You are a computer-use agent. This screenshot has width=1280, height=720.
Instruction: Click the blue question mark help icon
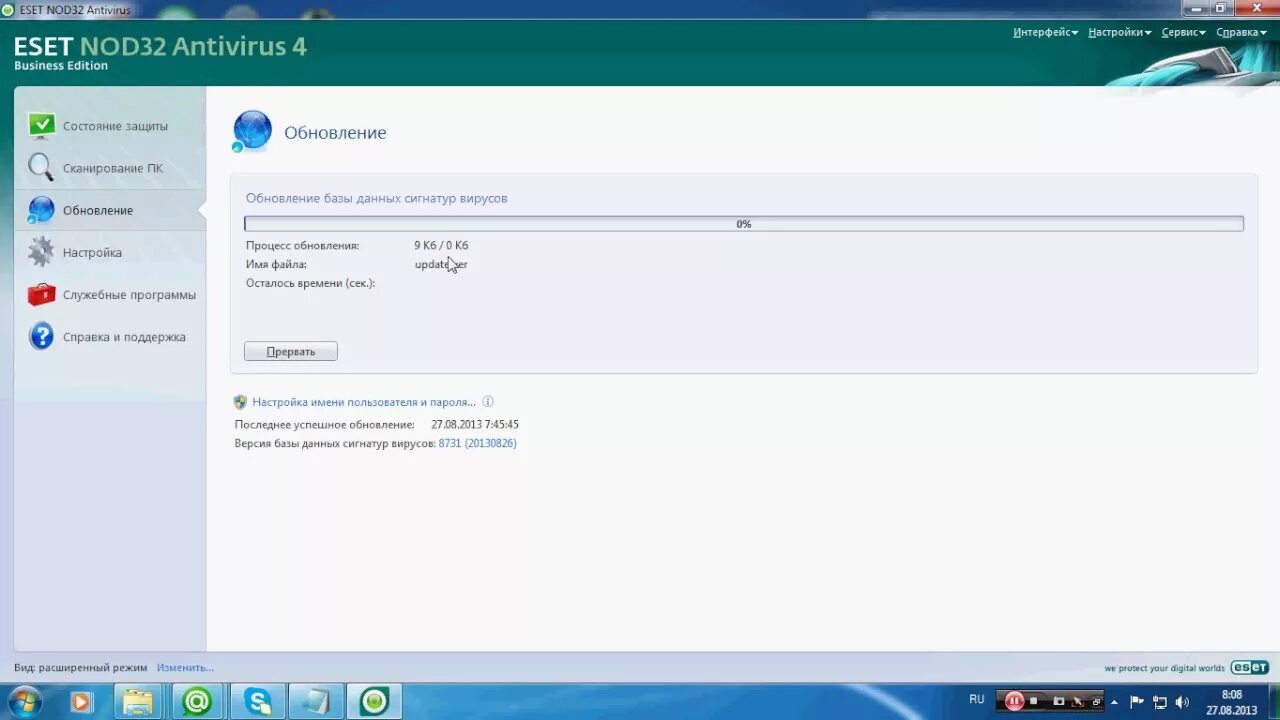tap(41, 336)
